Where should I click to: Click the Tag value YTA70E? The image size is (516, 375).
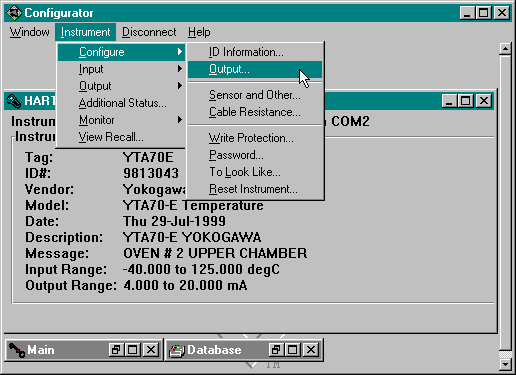click(x=148, y=157)
